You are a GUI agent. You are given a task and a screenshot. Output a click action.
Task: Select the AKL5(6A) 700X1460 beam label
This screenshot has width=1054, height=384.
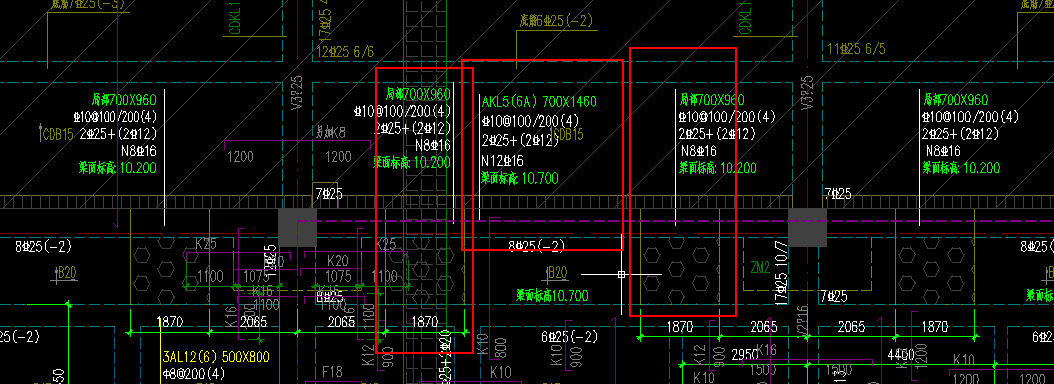coord(539,102)
